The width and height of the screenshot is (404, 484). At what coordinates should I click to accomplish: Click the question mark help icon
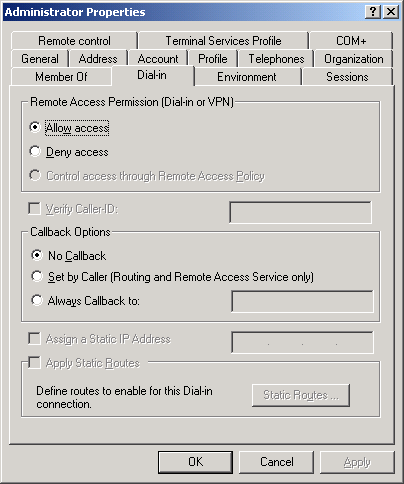tap(373, 12)
